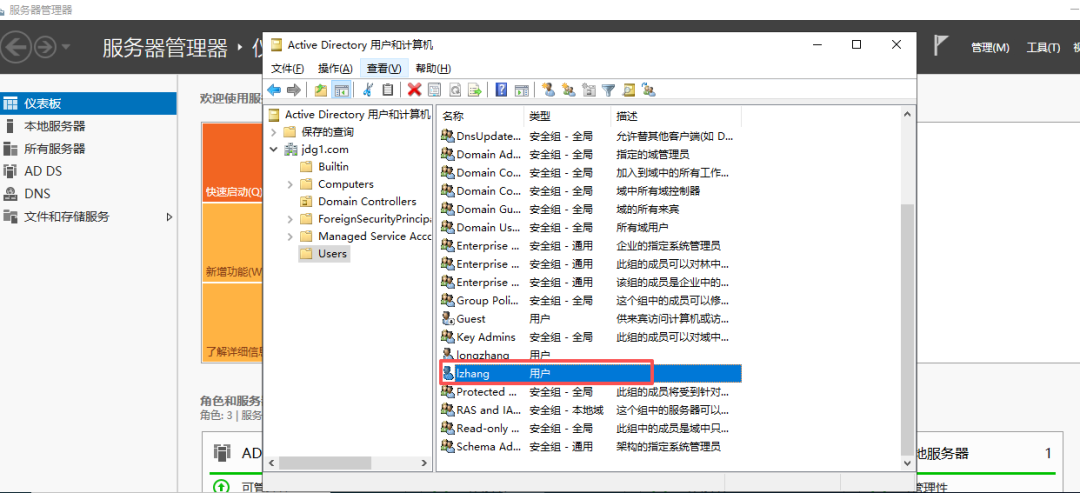Collapse the jdg1.com domain node
1080x493 pixels.
tap(274, 149)
